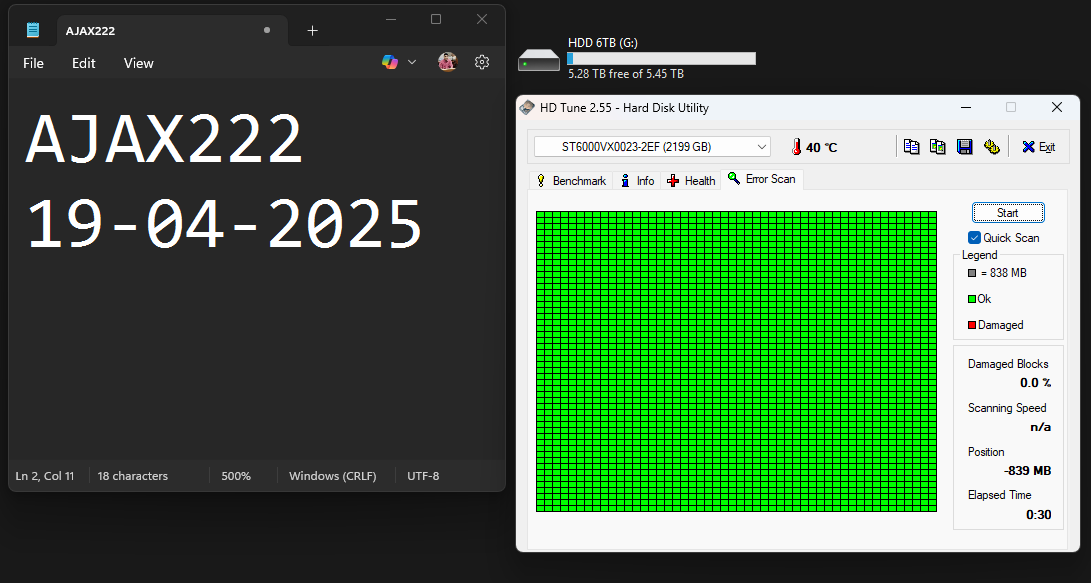Screen dimensions: 1091x583
Task: Click the red thermometer temperature icon
Action: [796, 147]
